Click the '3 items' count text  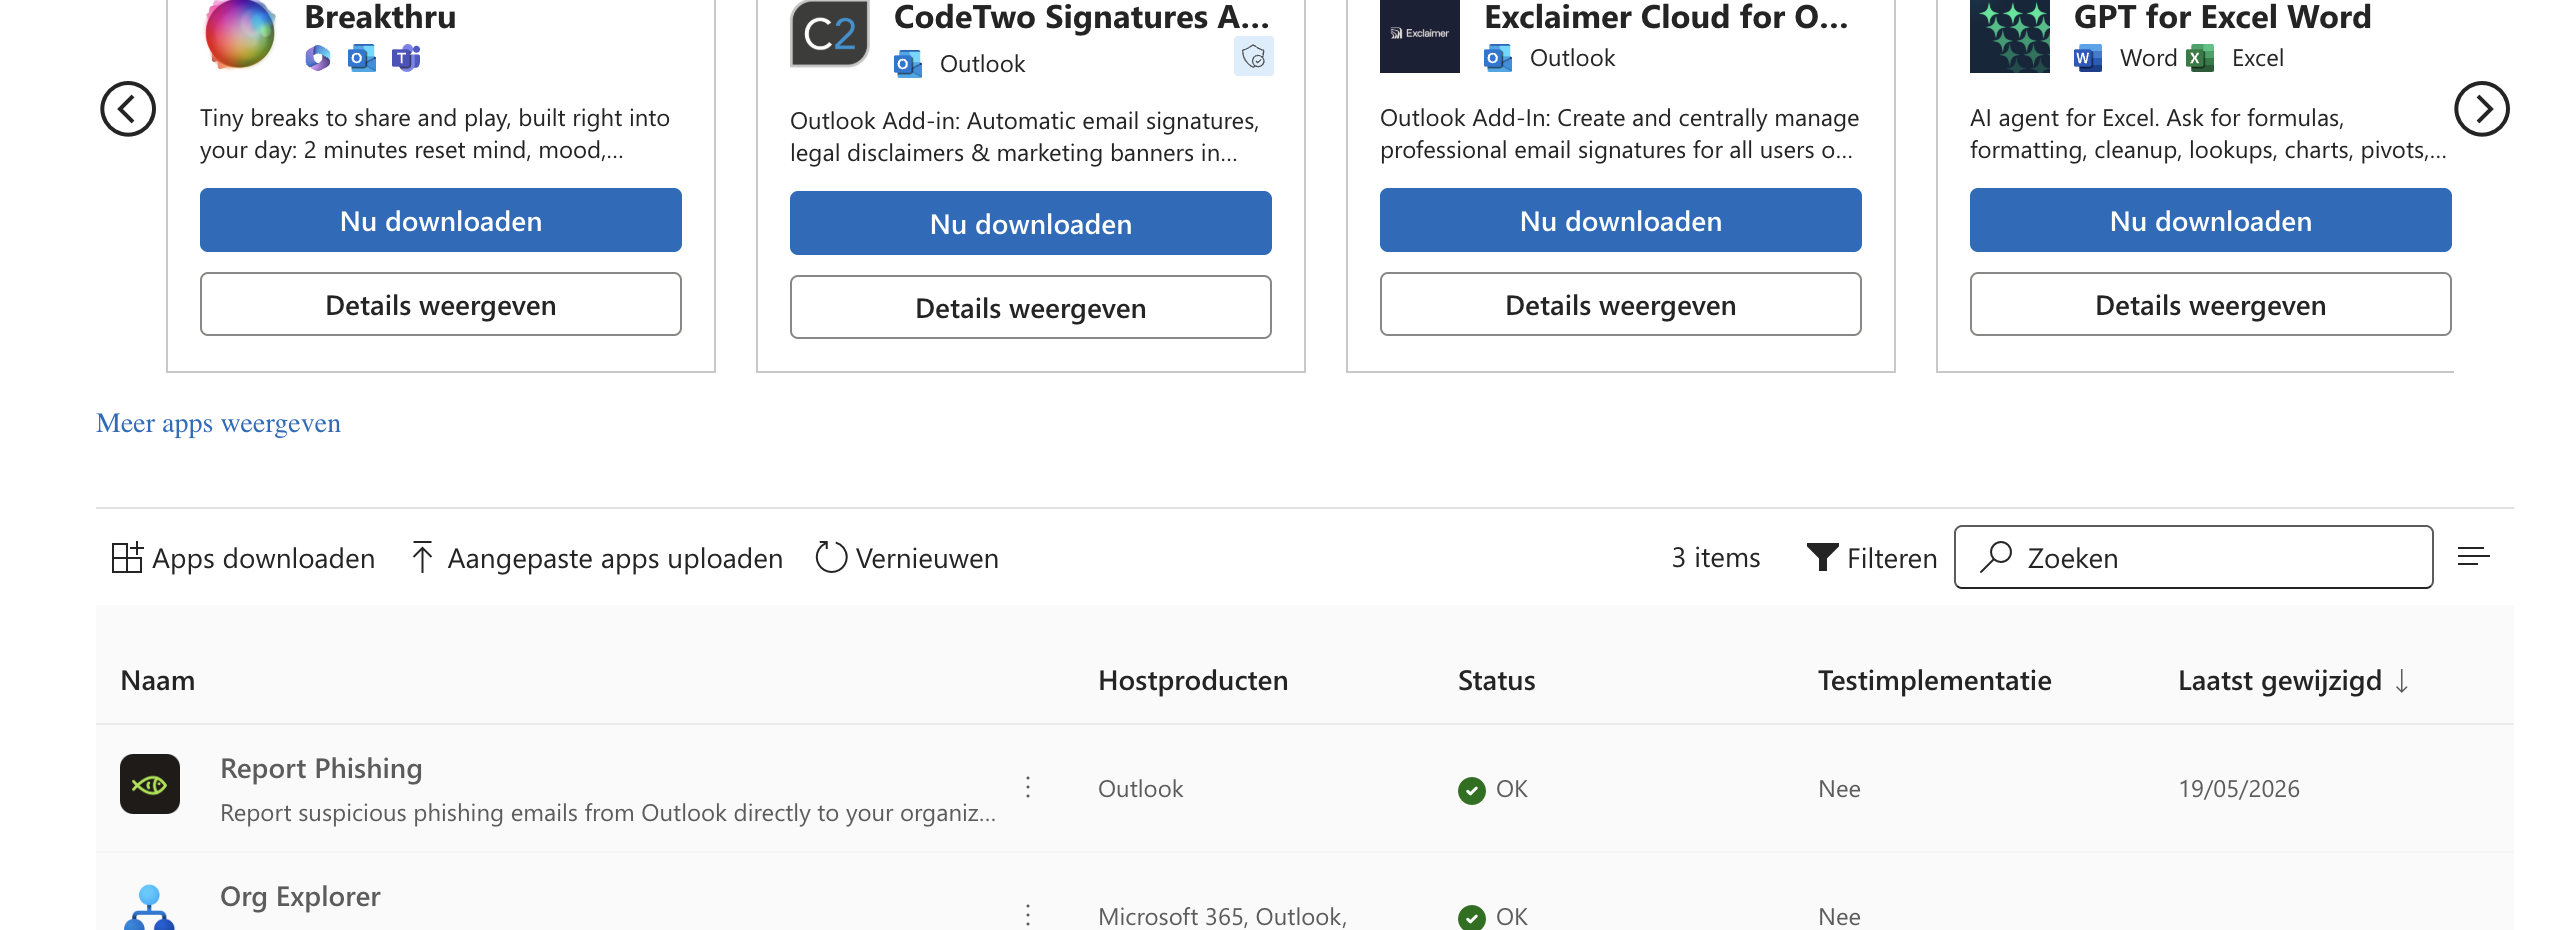tap(1716, 558)
